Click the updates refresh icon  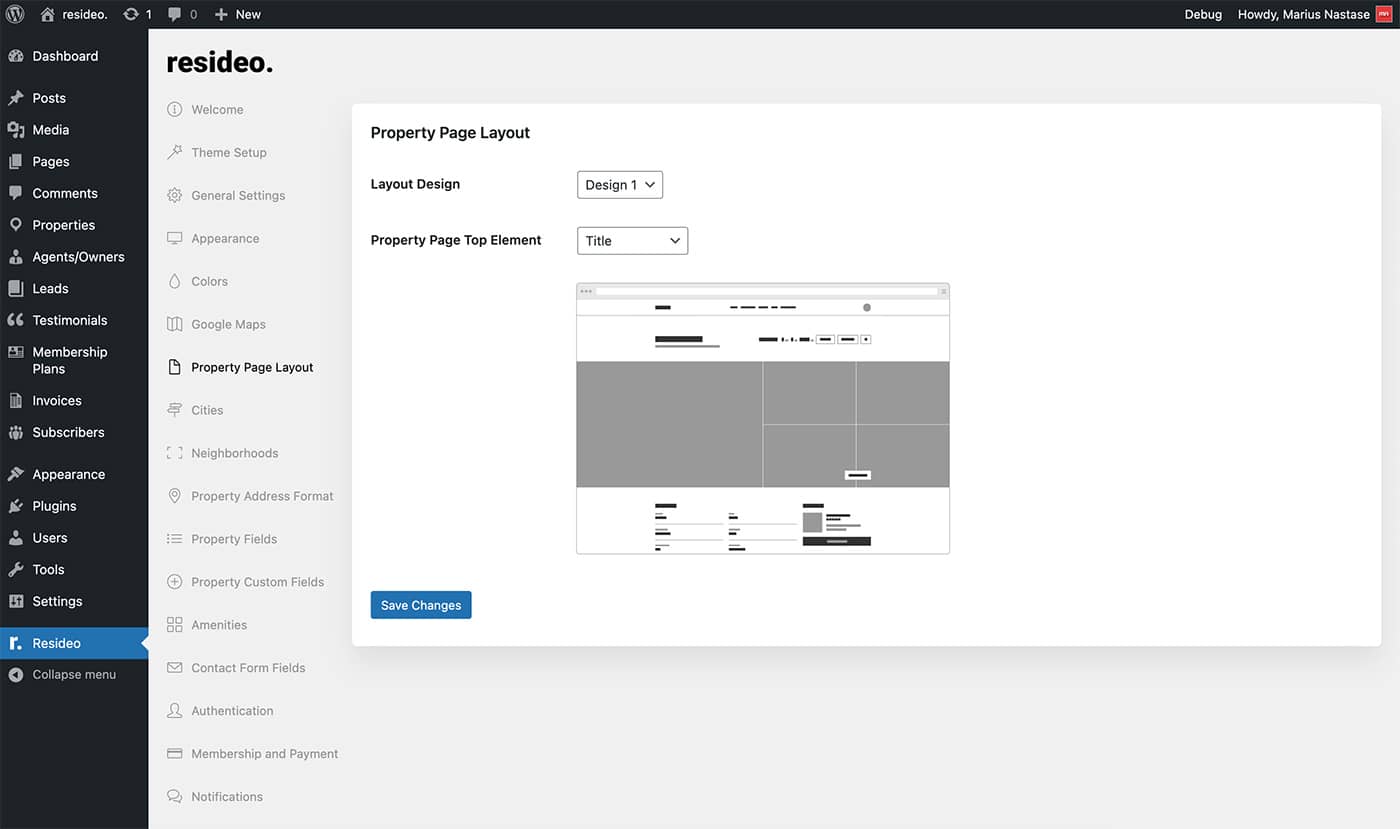tap(131, 14)
